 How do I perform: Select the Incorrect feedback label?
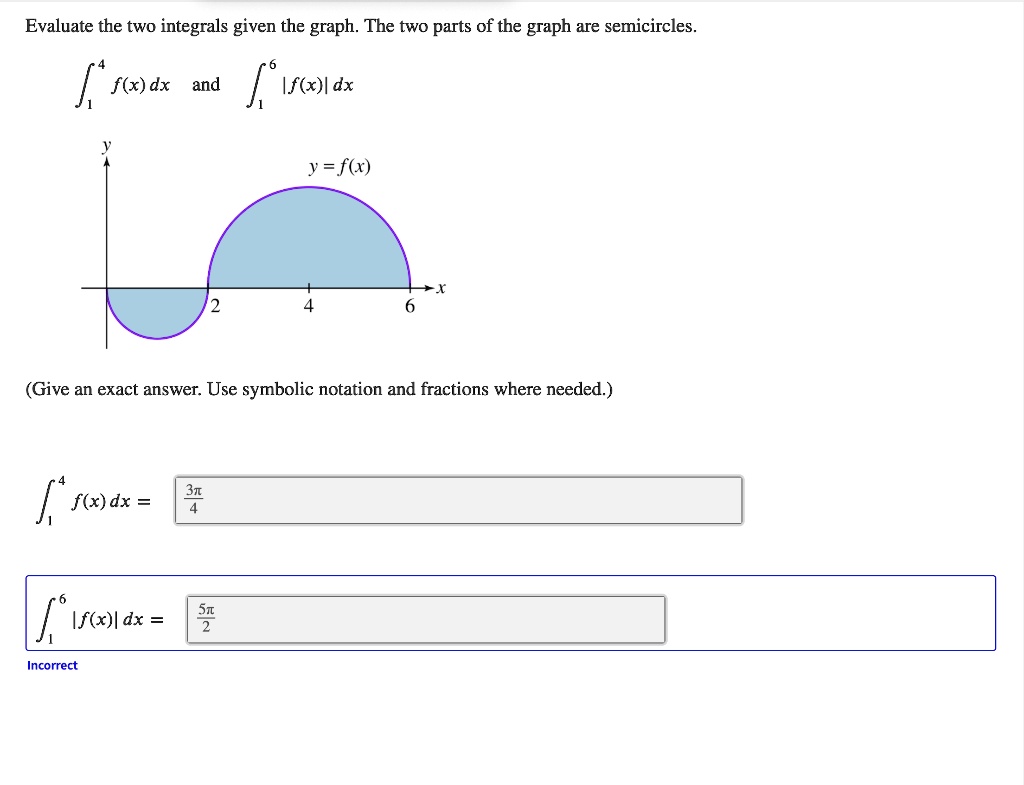tap(52, 665)
